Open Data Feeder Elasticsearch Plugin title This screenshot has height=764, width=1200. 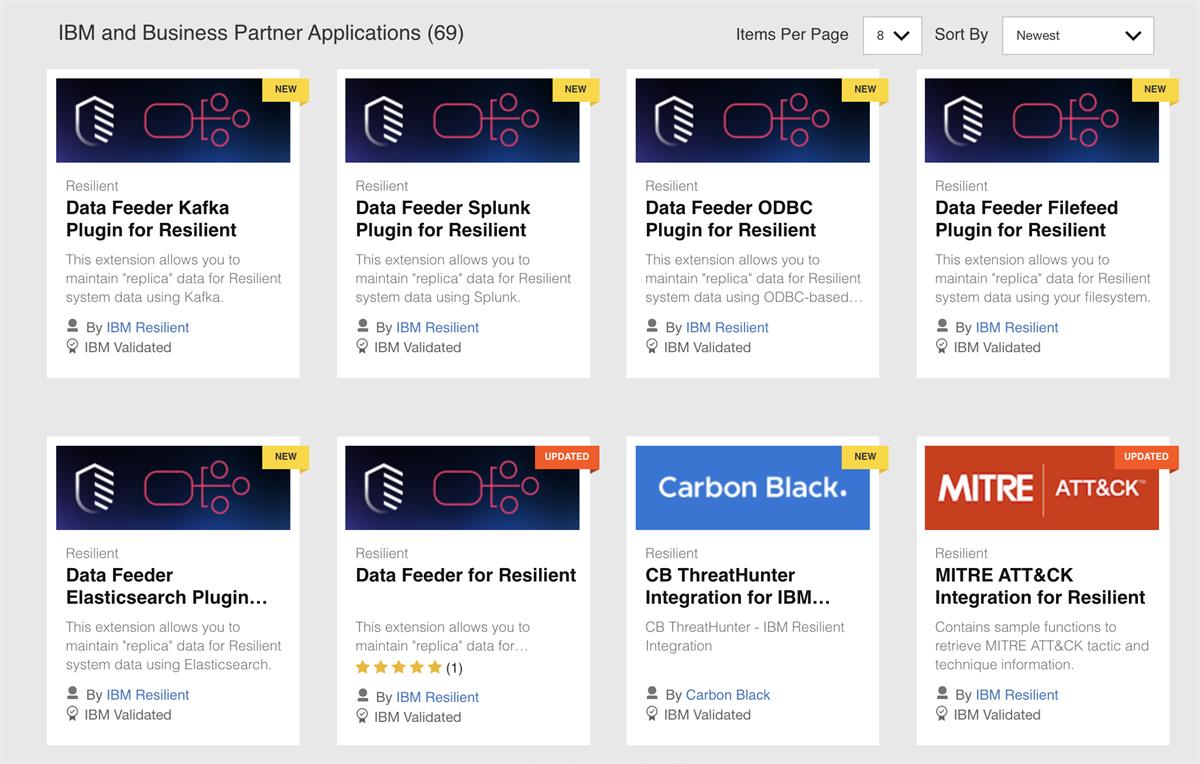click(167, 586)
